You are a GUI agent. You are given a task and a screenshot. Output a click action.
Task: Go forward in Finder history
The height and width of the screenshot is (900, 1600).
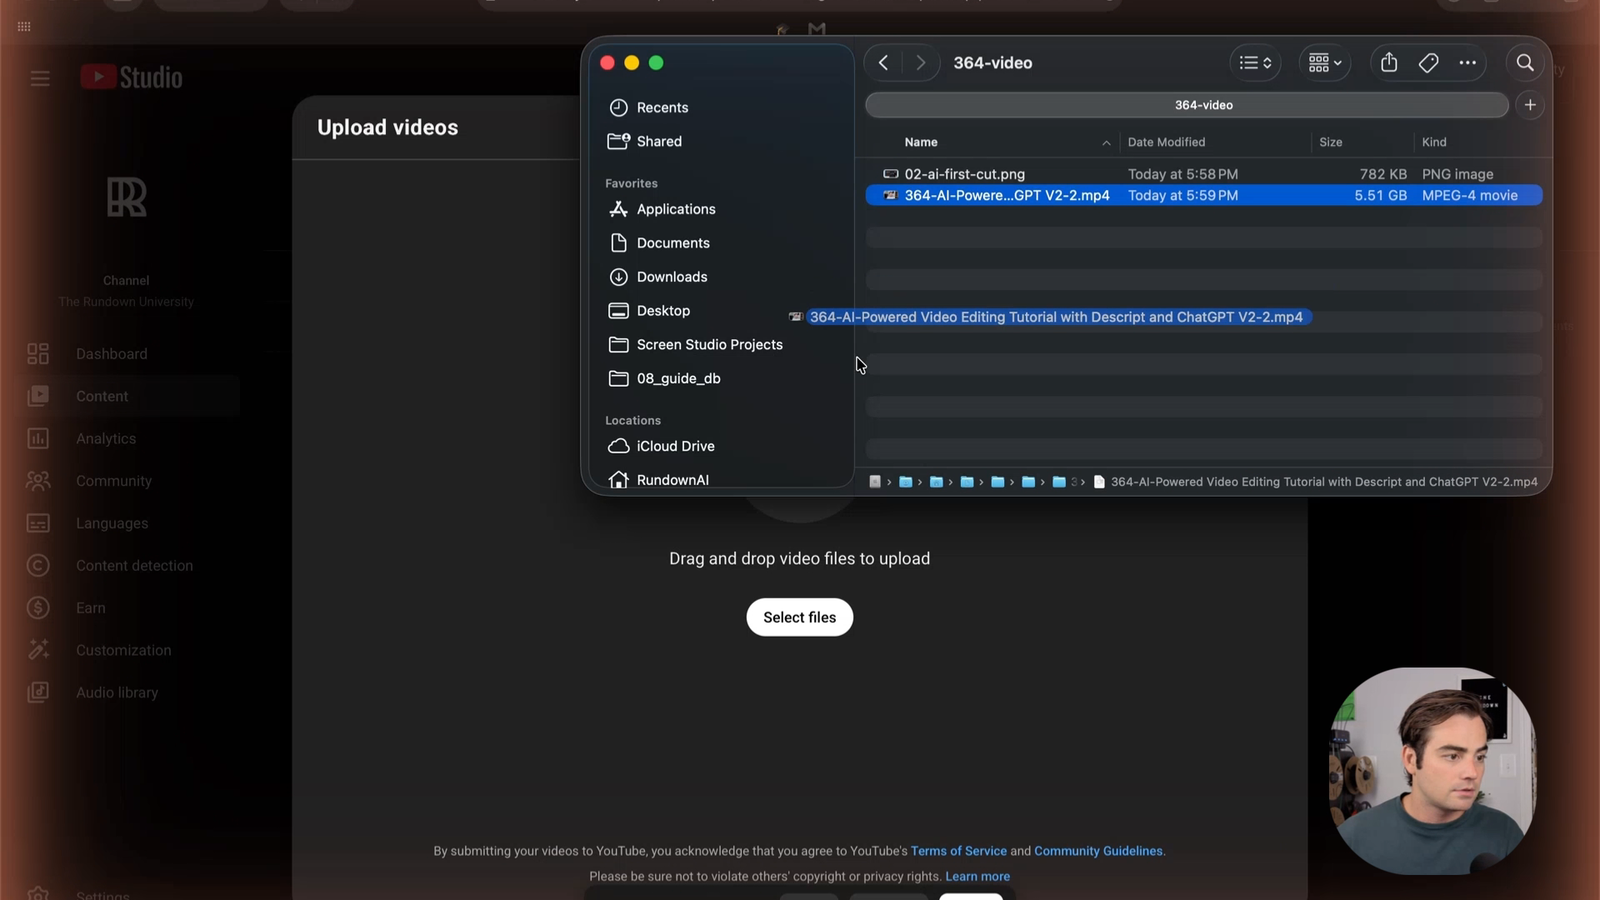920,63
